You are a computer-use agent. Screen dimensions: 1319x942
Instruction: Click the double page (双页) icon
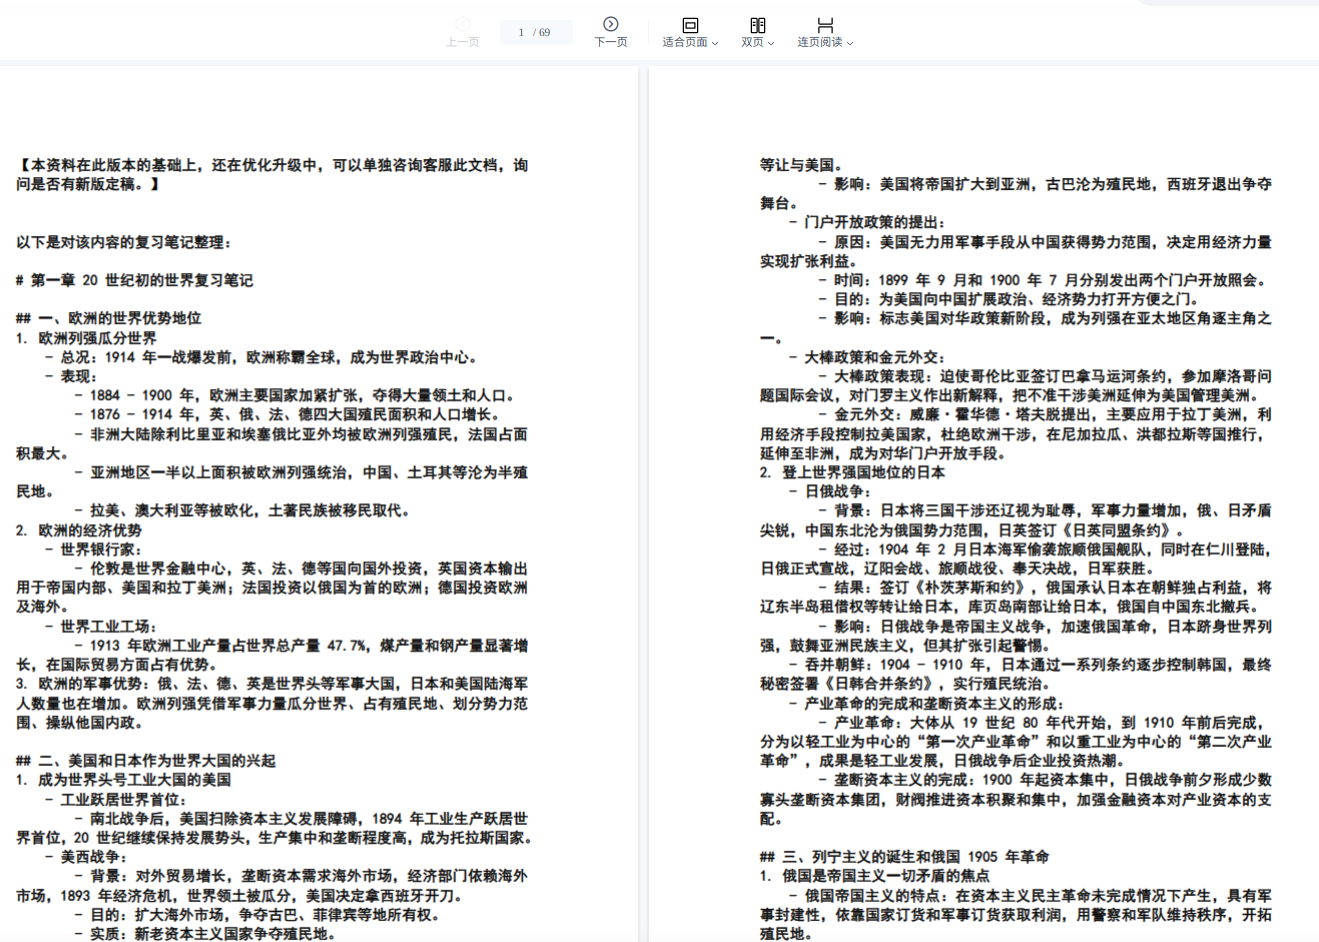pos(757,25)
